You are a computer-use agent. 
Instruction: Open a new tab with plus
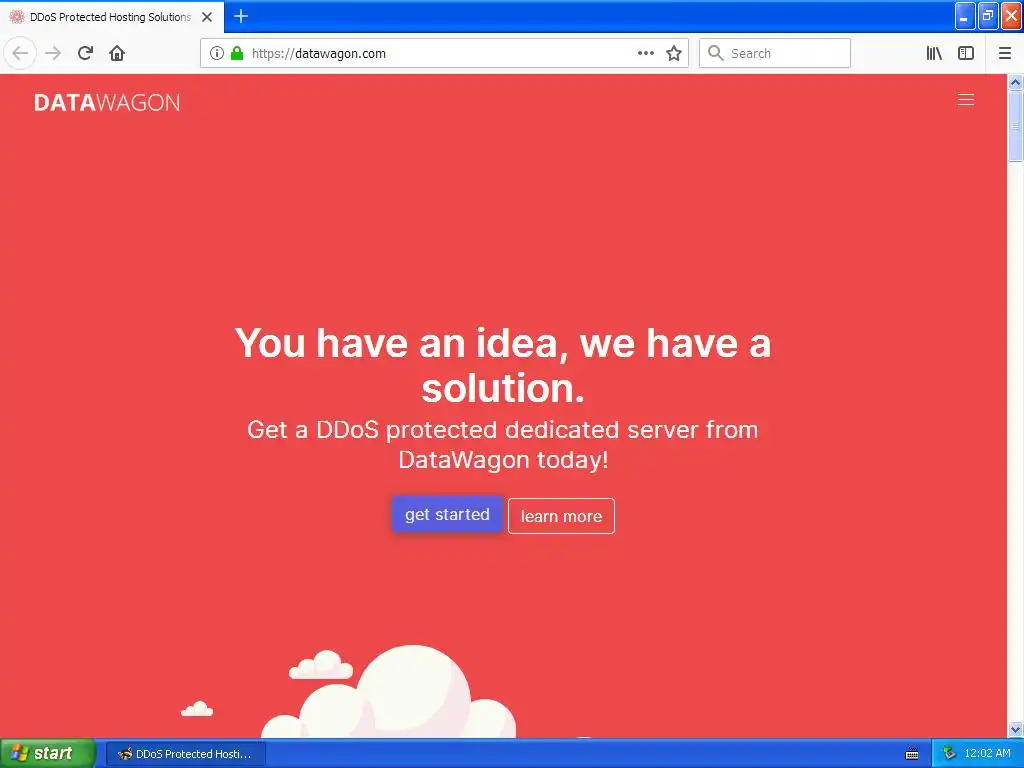(241, 16)
